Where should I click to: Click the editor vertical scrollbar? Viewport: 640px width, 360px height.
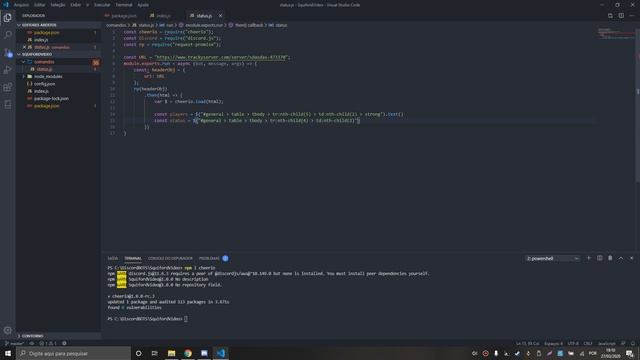(638, 106)
